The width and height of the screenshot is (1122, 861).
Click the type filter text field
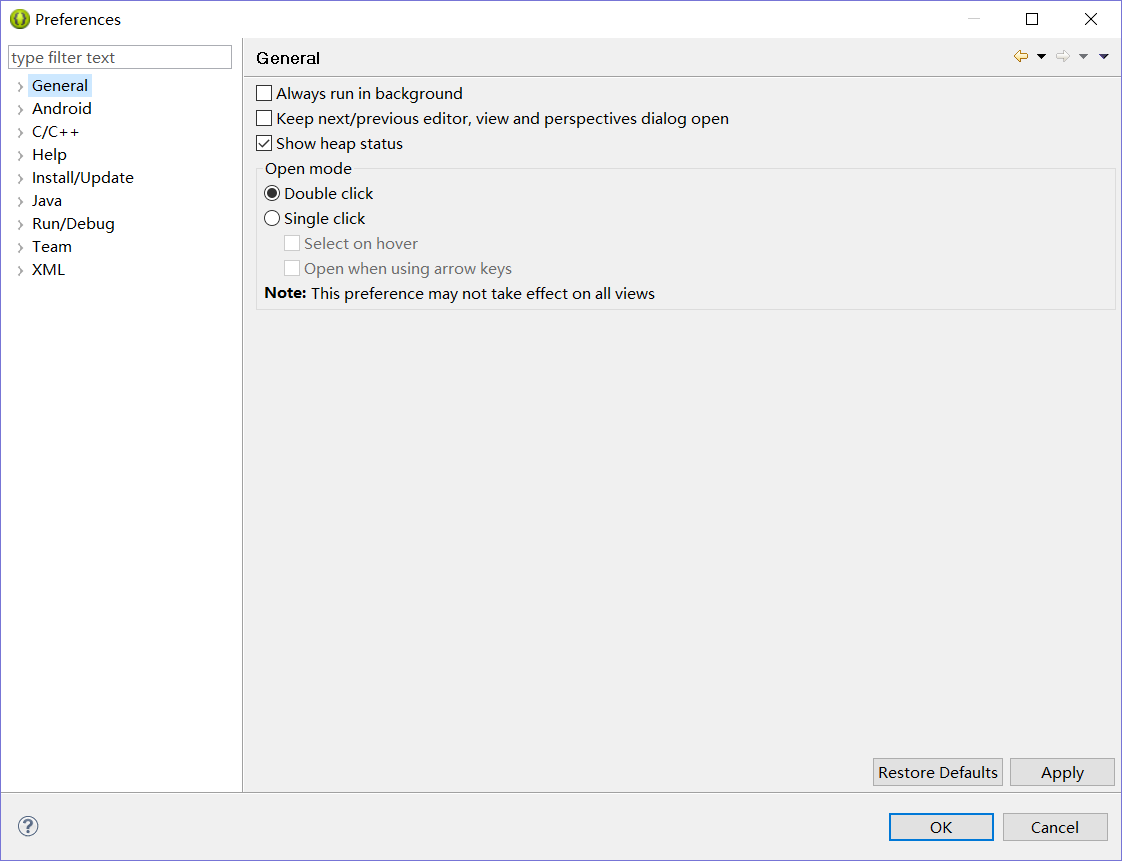coord(119,57)
